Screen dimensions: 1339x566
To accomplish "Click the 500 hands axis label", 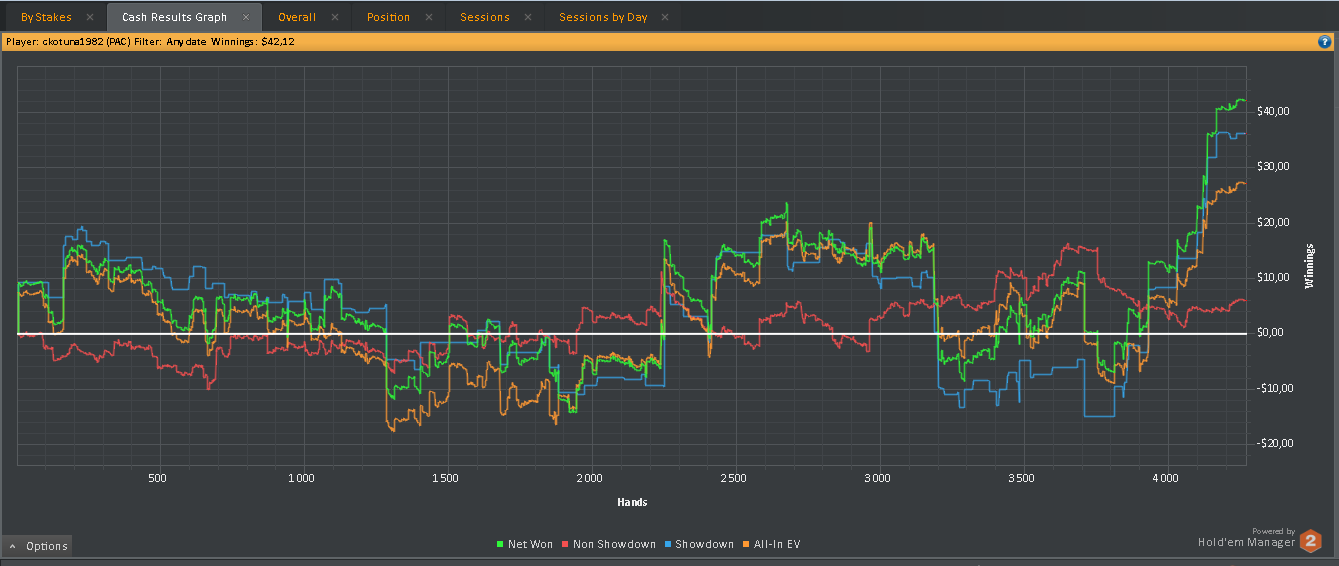I will pyautogui.click(x=157, y=478).
